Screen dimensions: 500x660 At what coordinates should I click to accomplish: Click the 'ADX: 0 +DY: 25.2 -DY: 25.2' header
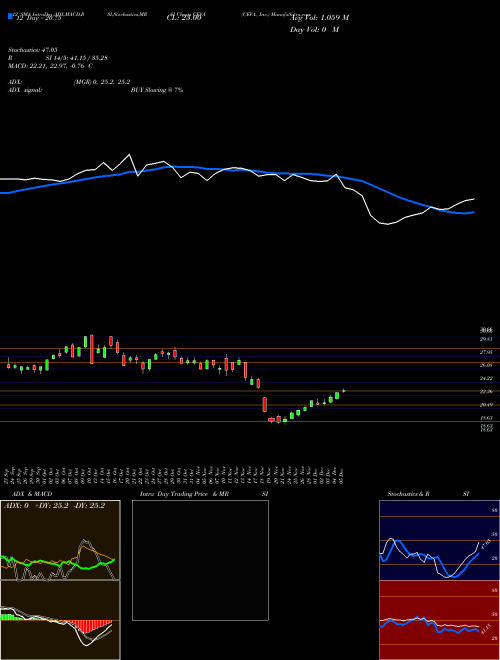(54, 506)
